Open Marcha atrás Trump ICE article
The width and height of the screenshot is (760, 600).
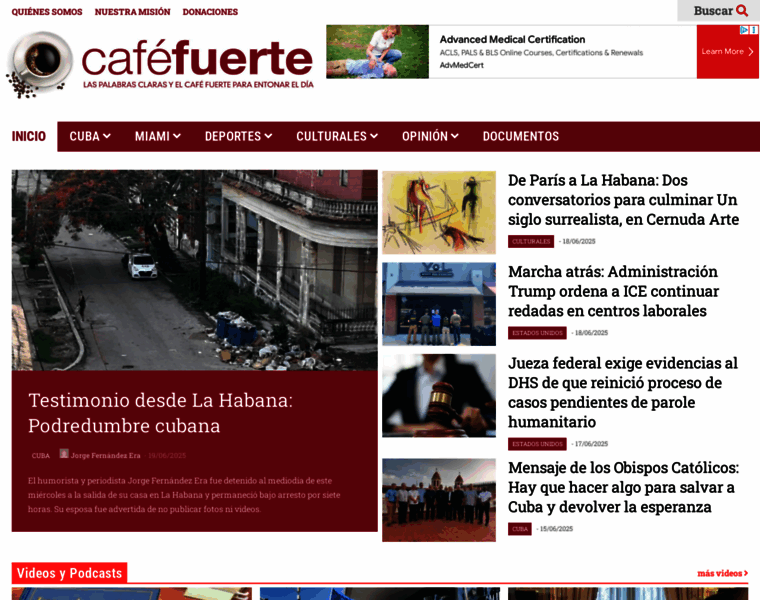pos(613,291)
